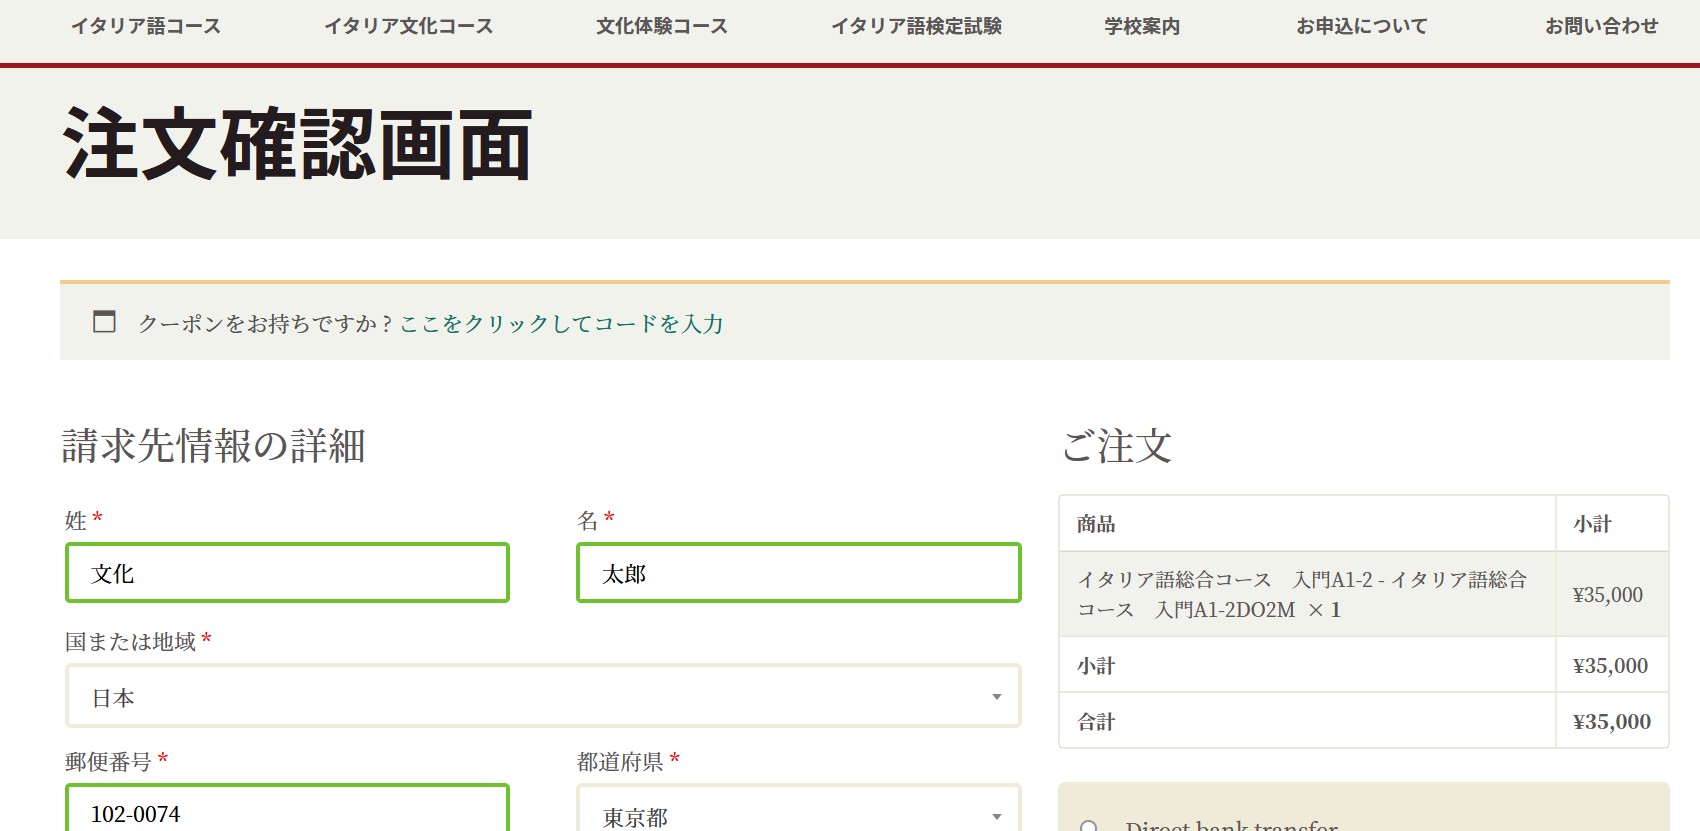Viewport: 1700px width, 831px height.
Task: Click お申込について in the top navigation
Action: [1362, 27]
